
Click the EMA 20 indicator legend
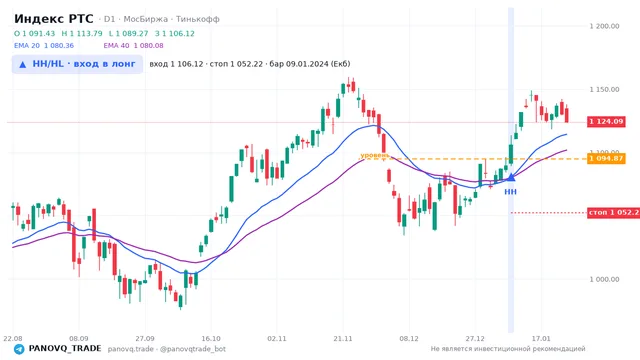(x=44, y=46)
